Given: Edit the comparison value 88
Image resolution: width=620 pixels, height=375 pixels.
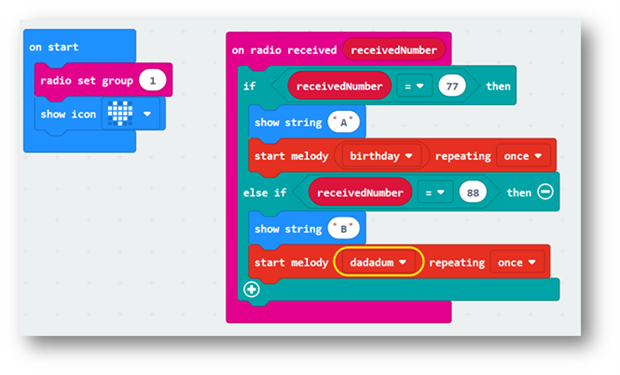Looking at the screenshot, I should (x=473, y=193).
